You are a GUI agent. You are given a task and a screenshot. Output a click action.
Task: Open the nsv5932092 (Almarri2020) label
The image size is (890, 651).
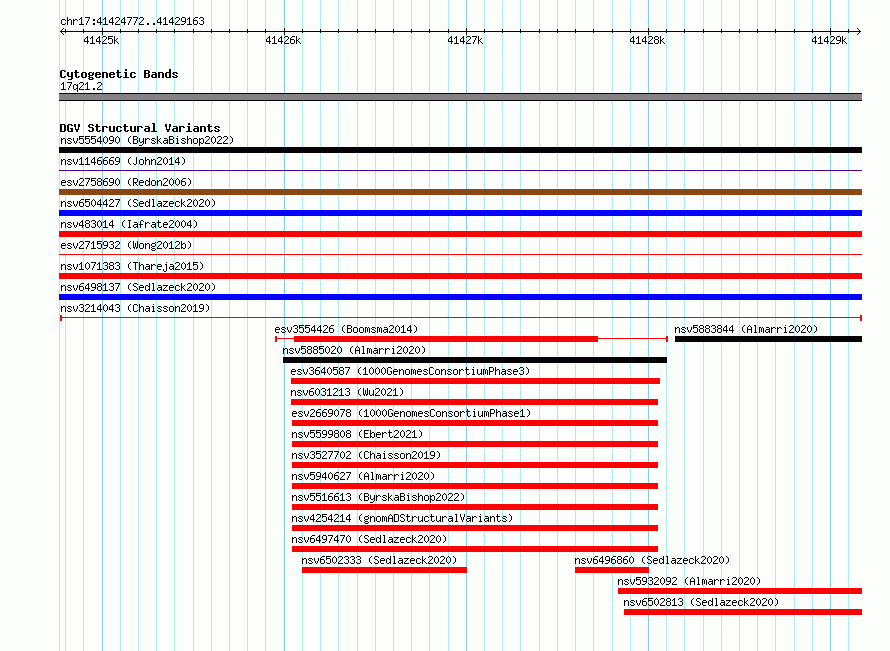[x=689, y=581]
